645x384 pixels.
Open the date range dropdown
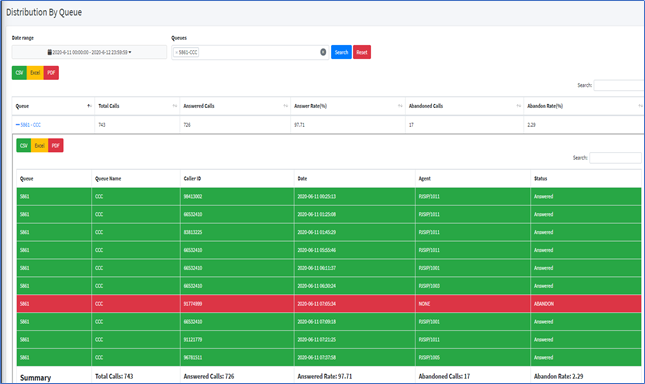(x=89, y=52)
